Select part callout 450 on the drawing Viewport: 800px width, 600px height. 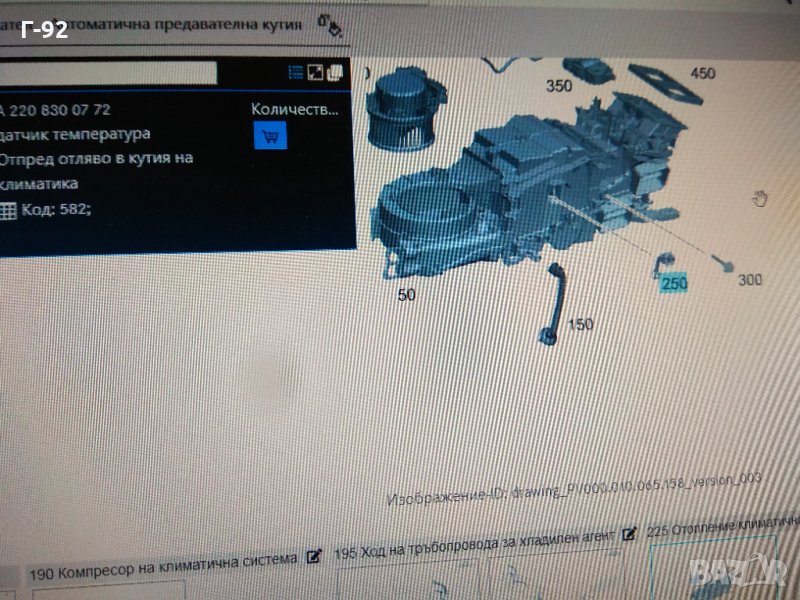703,73
